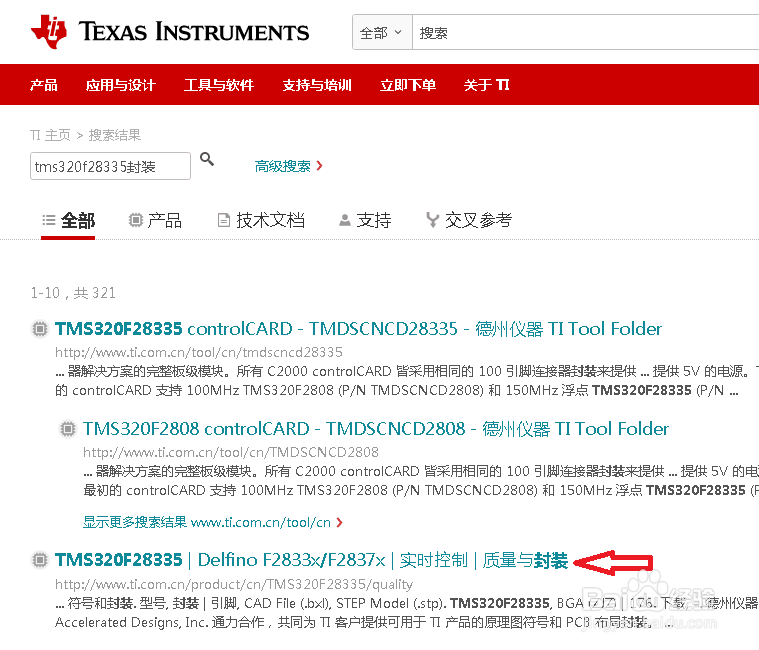
Task: Open TMS320F28335 controlCARD TMDSCNCD28335 result
Action: 358,329
